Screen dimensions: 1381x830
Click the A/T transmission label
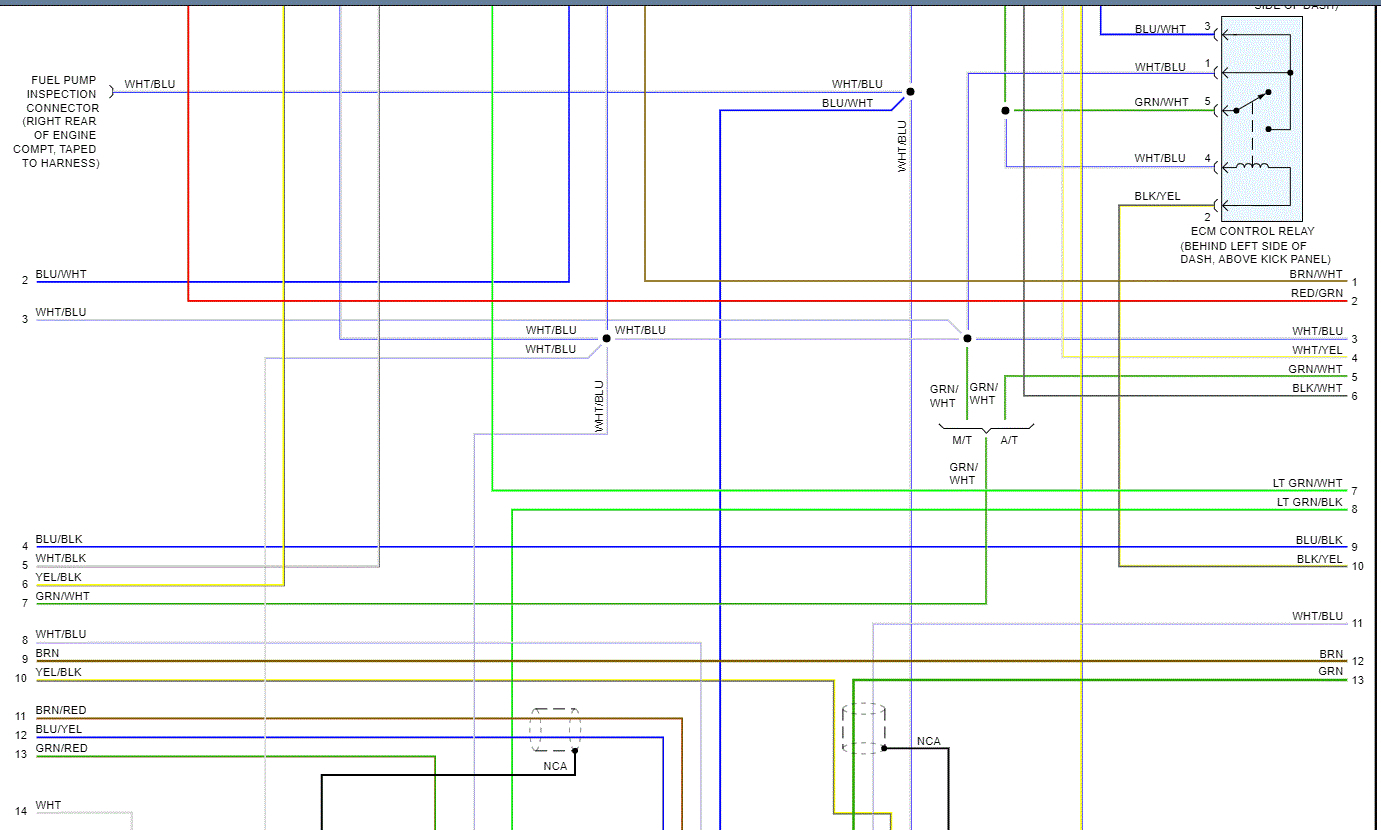[x=1009, y=440]
